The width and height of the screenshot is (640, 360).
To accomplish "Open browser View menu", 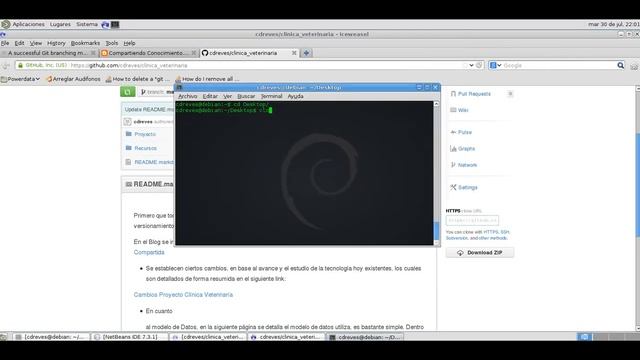I will click(x=36, y=43).
